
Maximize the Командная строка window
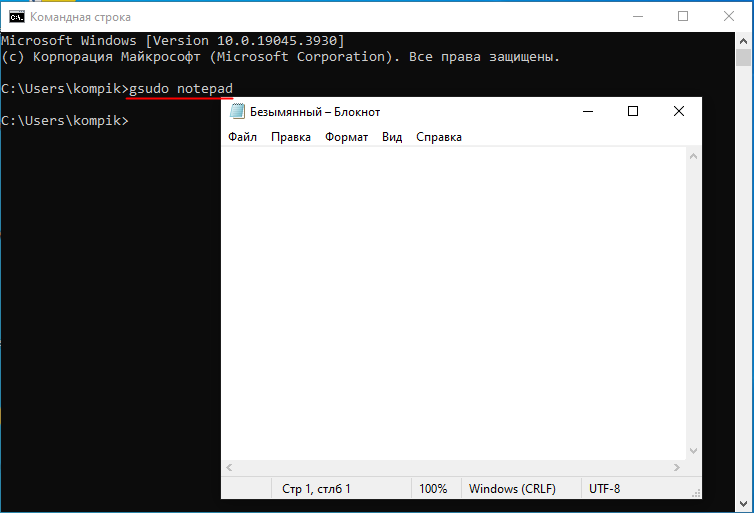pyautogui.click(x=683, y=16)
